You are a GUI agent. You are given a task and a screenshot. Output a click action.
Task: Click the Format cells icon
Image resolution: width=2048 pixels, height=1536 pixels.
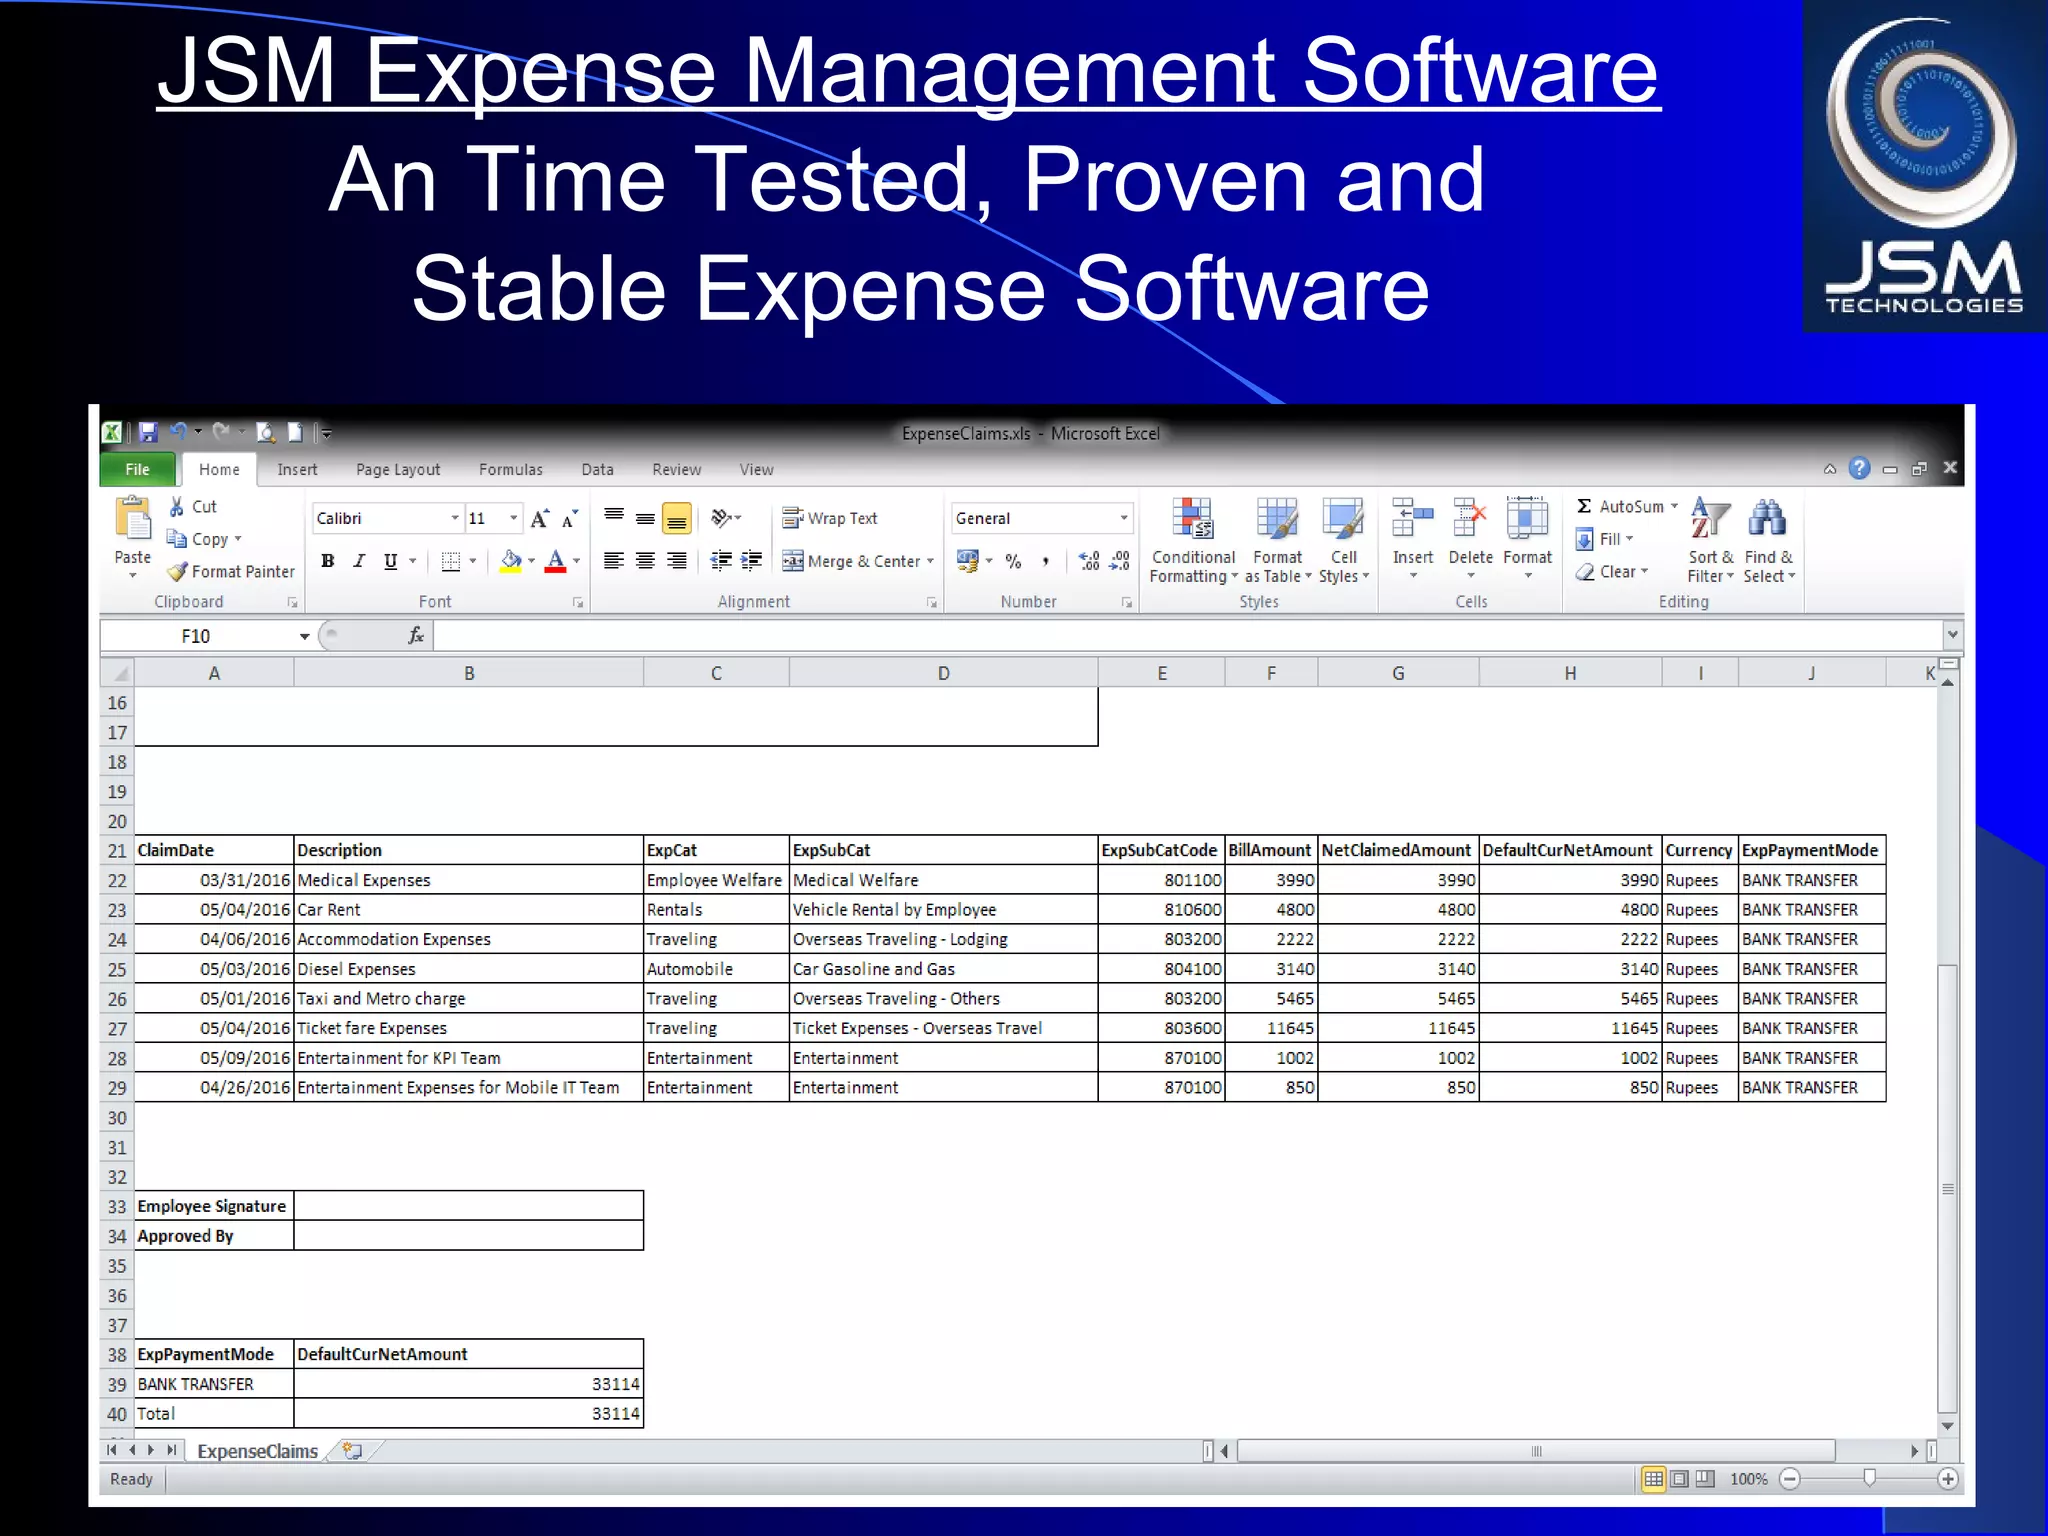1527,520
